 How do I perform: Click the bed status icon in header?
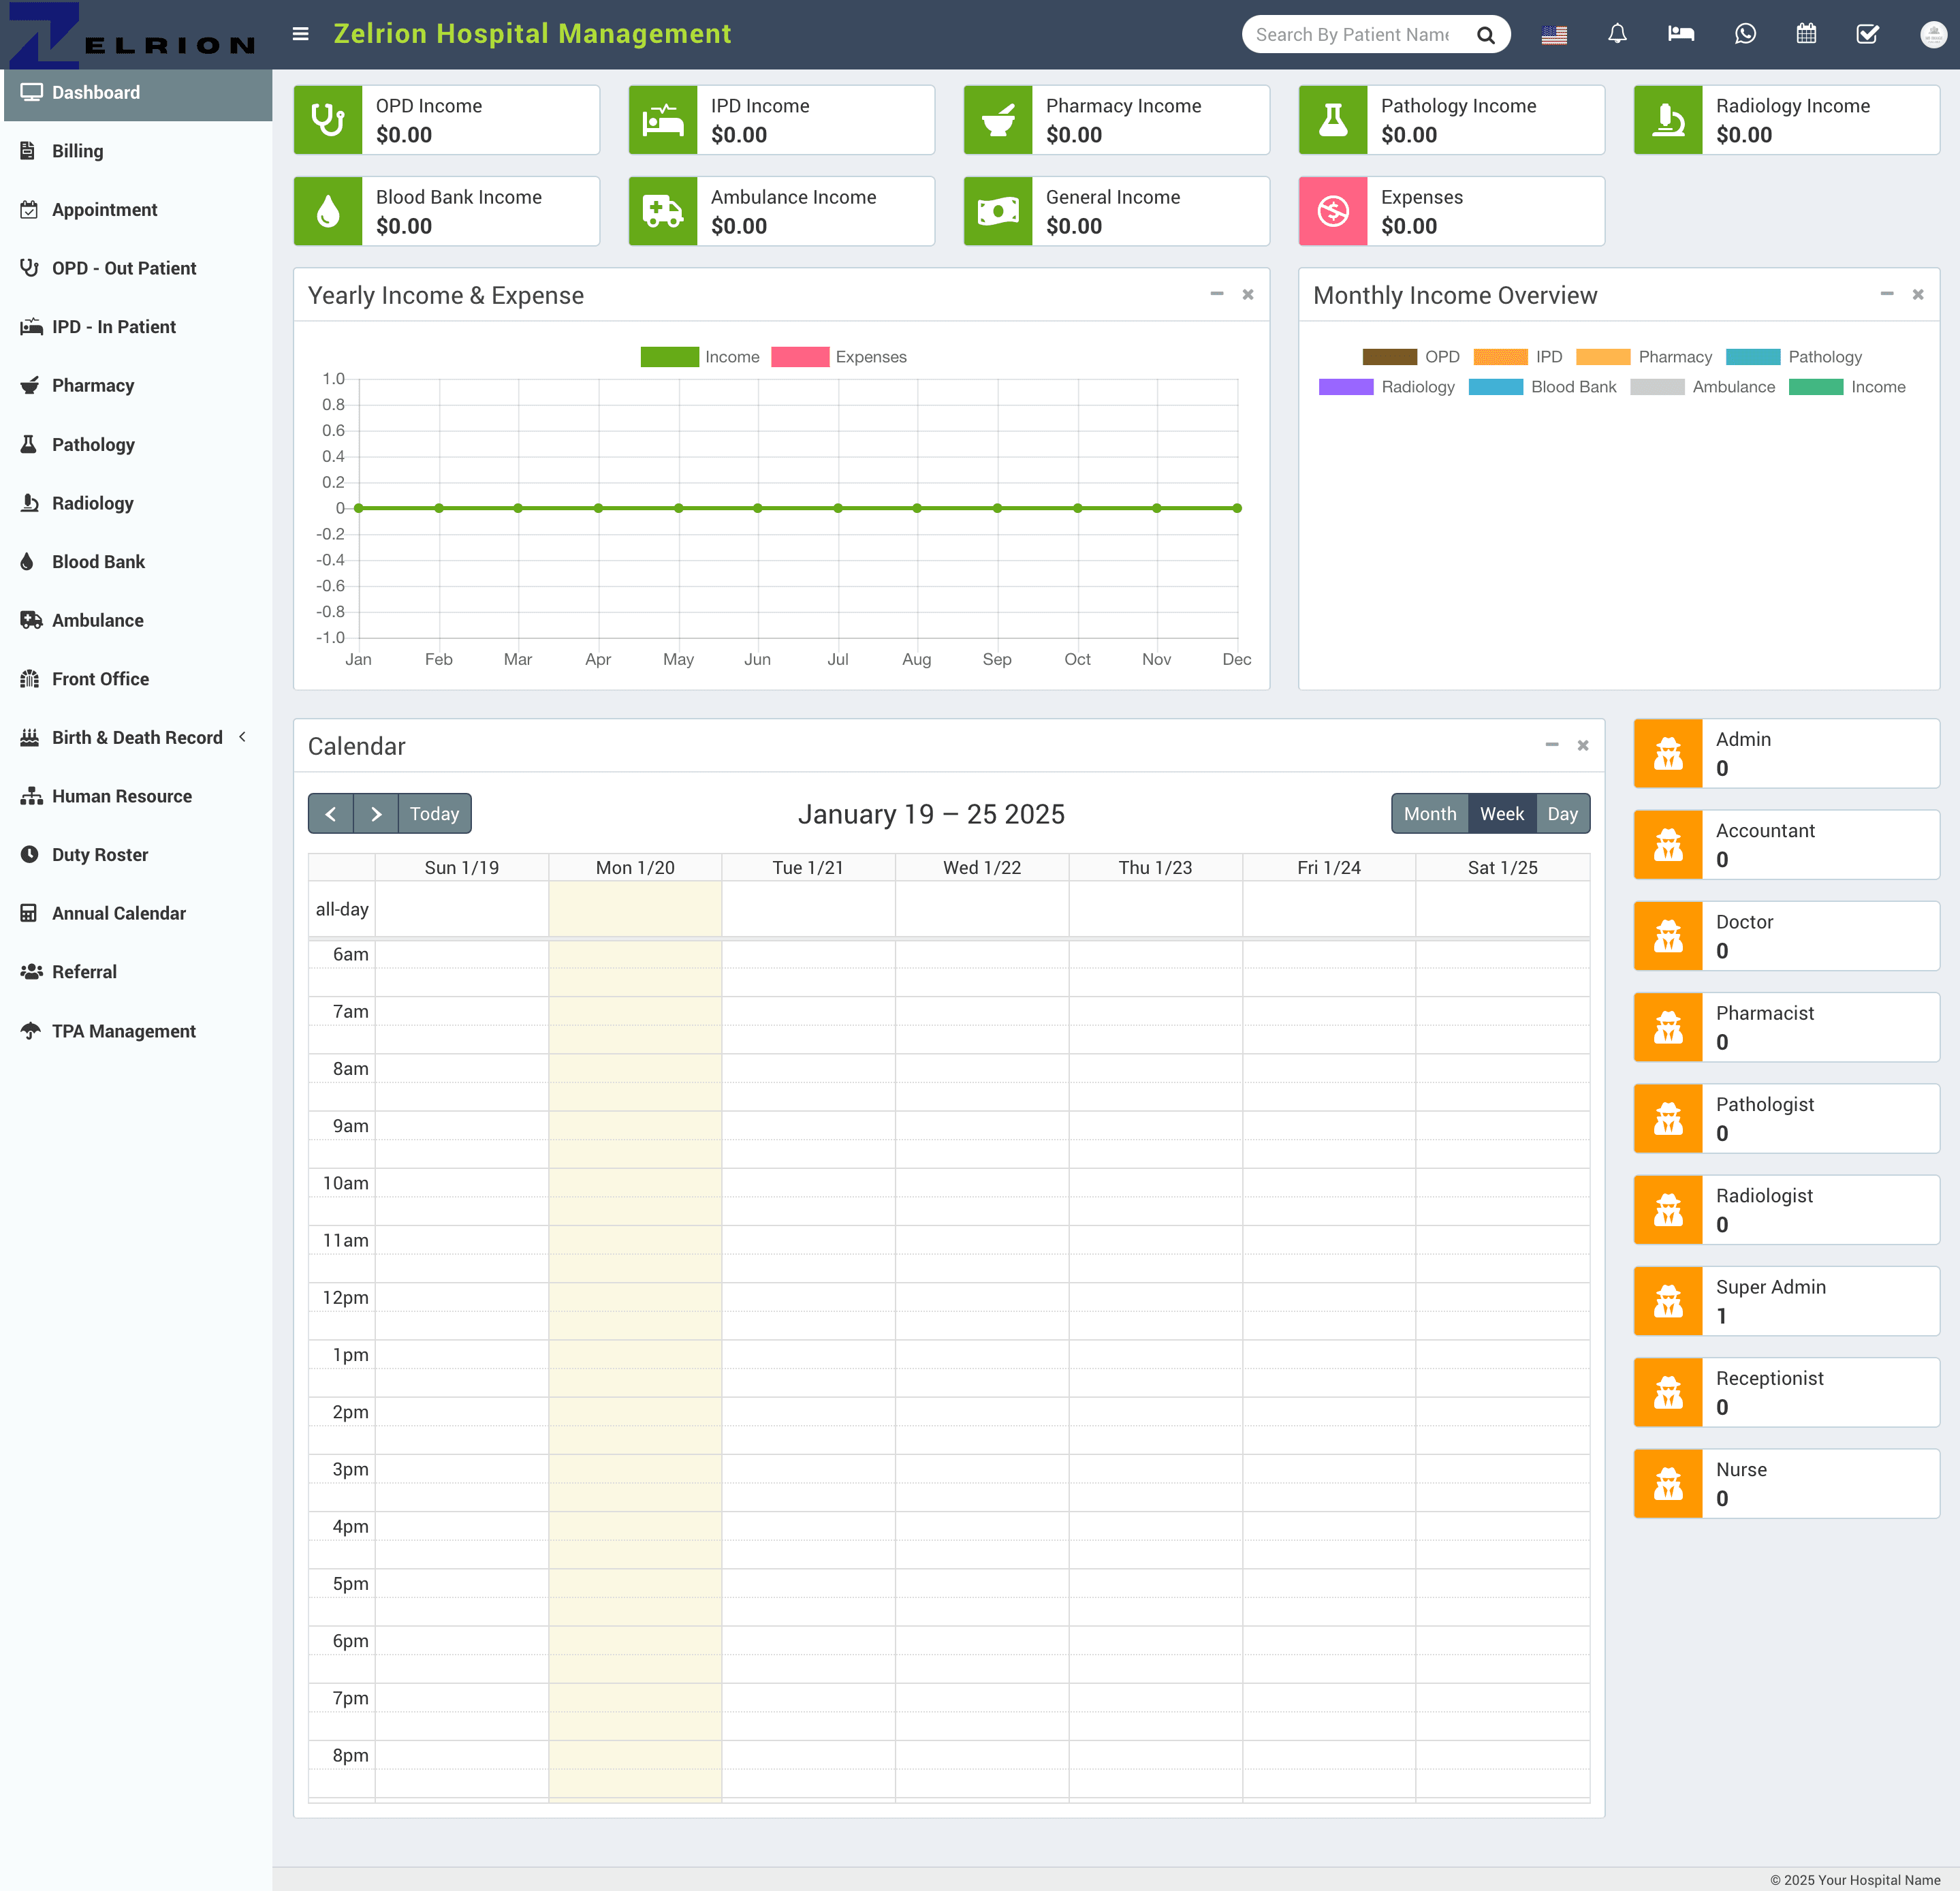coord(1680,34)
